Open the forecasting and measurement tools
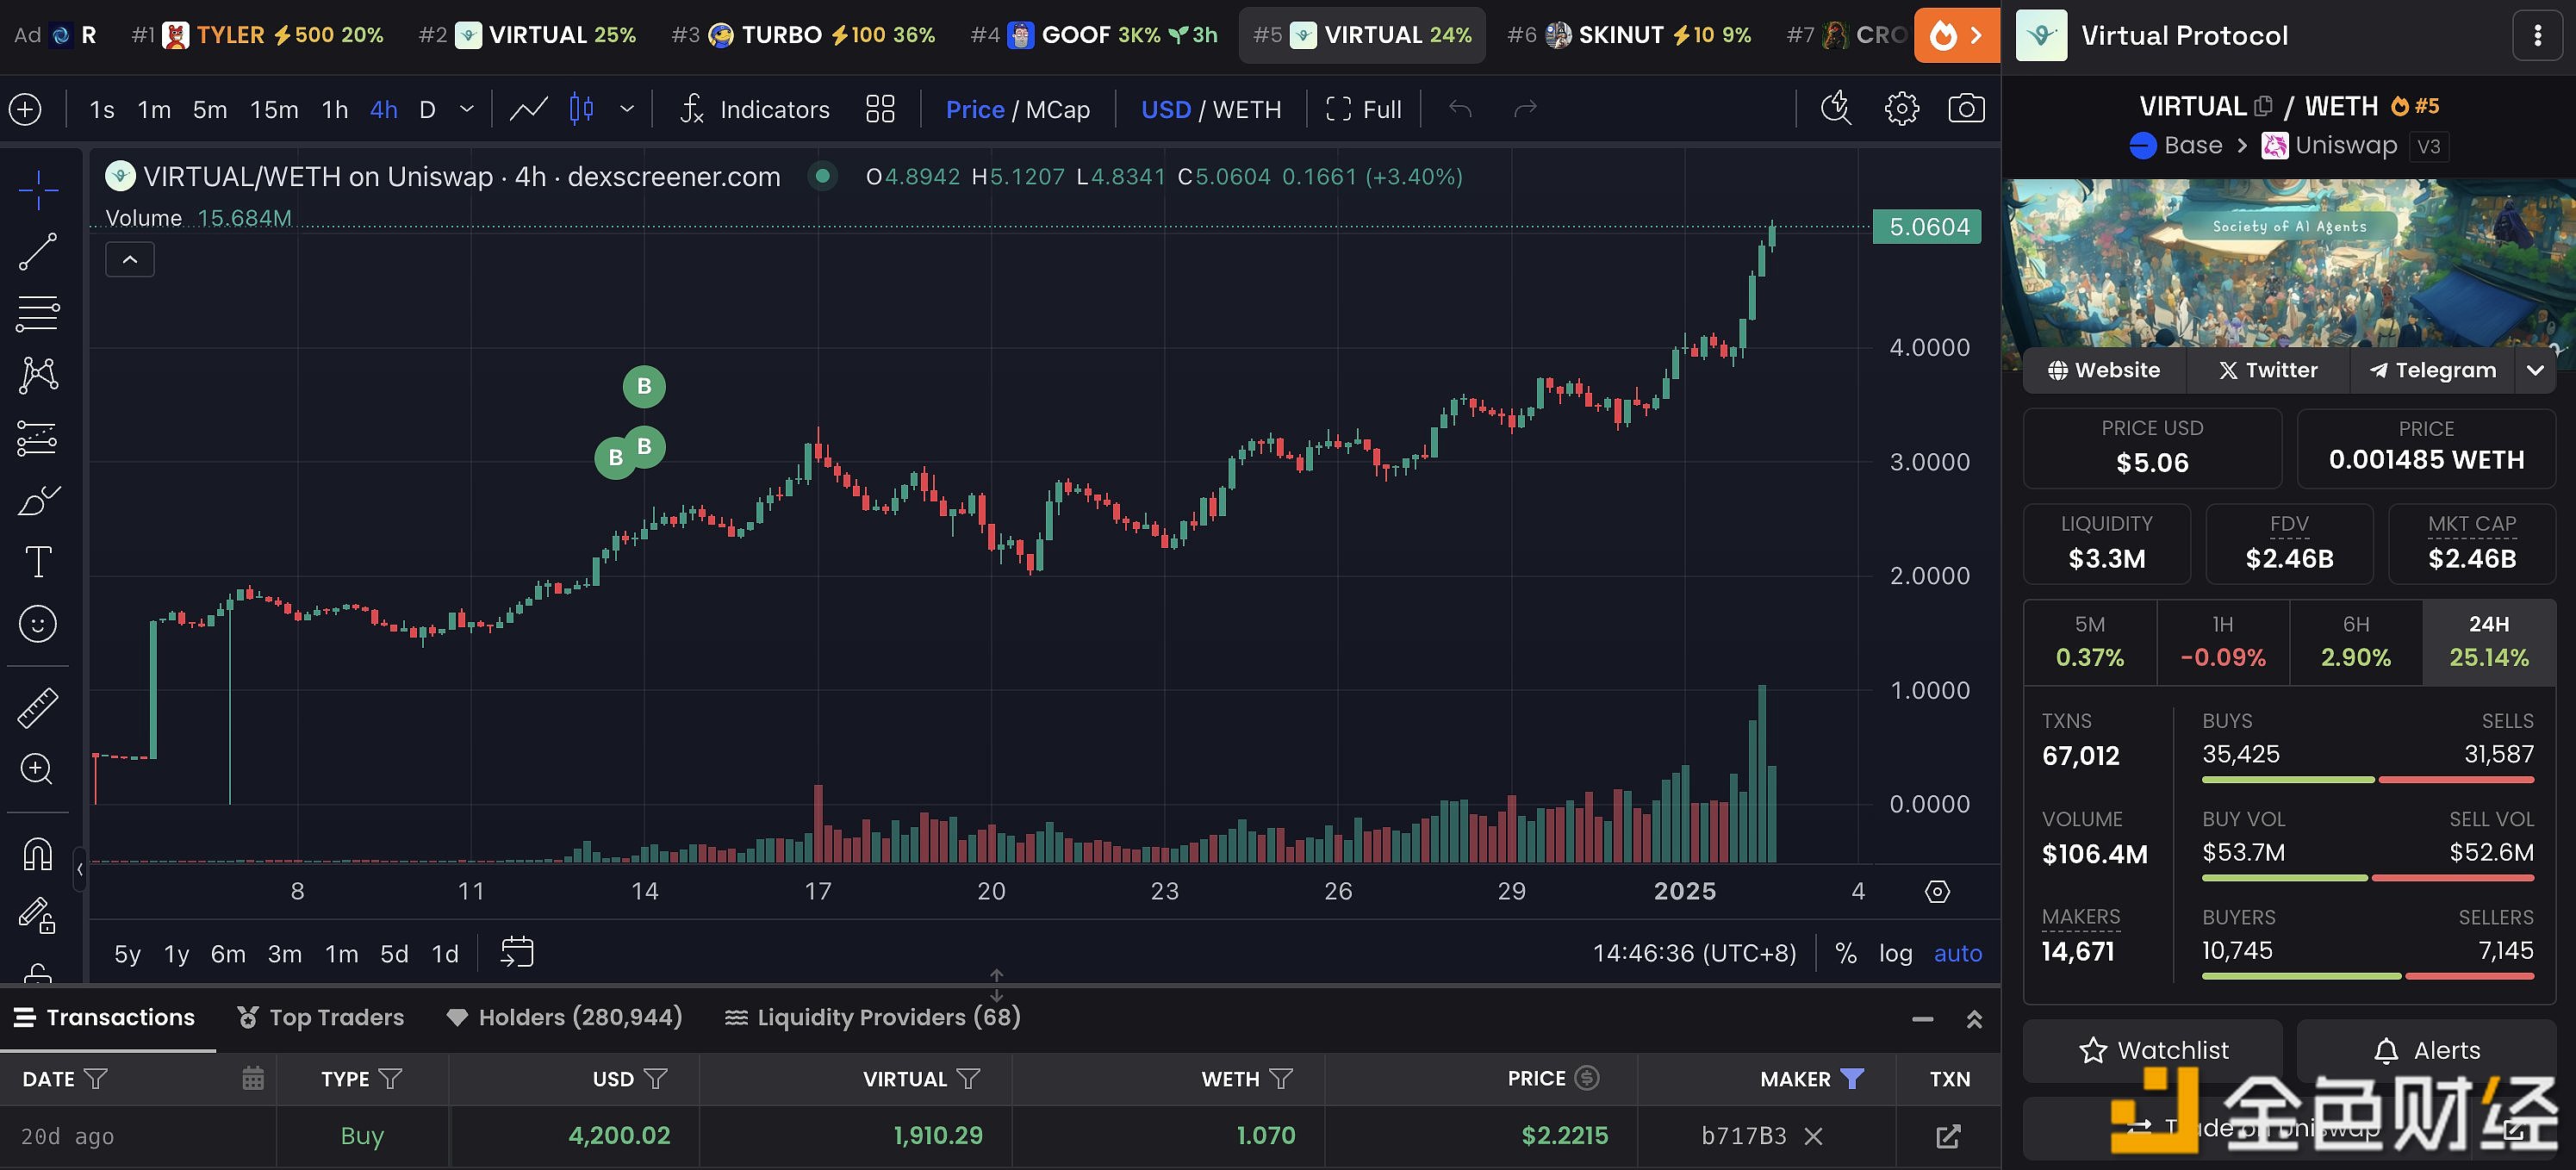The width and height of the screenshot is (2576, 1170). pyautogui.click(x=38, y=438)
